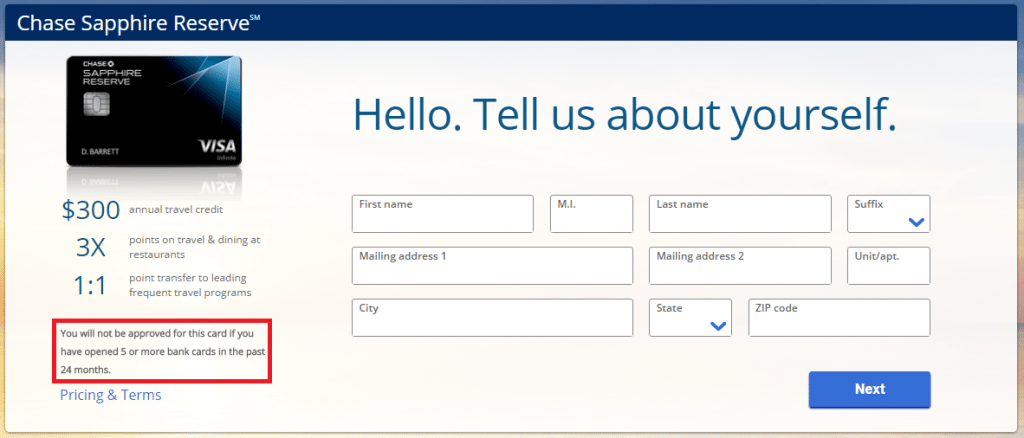Click the First name input field
1024x438 pixels.
pyautogui.click(x=442, y=213)
